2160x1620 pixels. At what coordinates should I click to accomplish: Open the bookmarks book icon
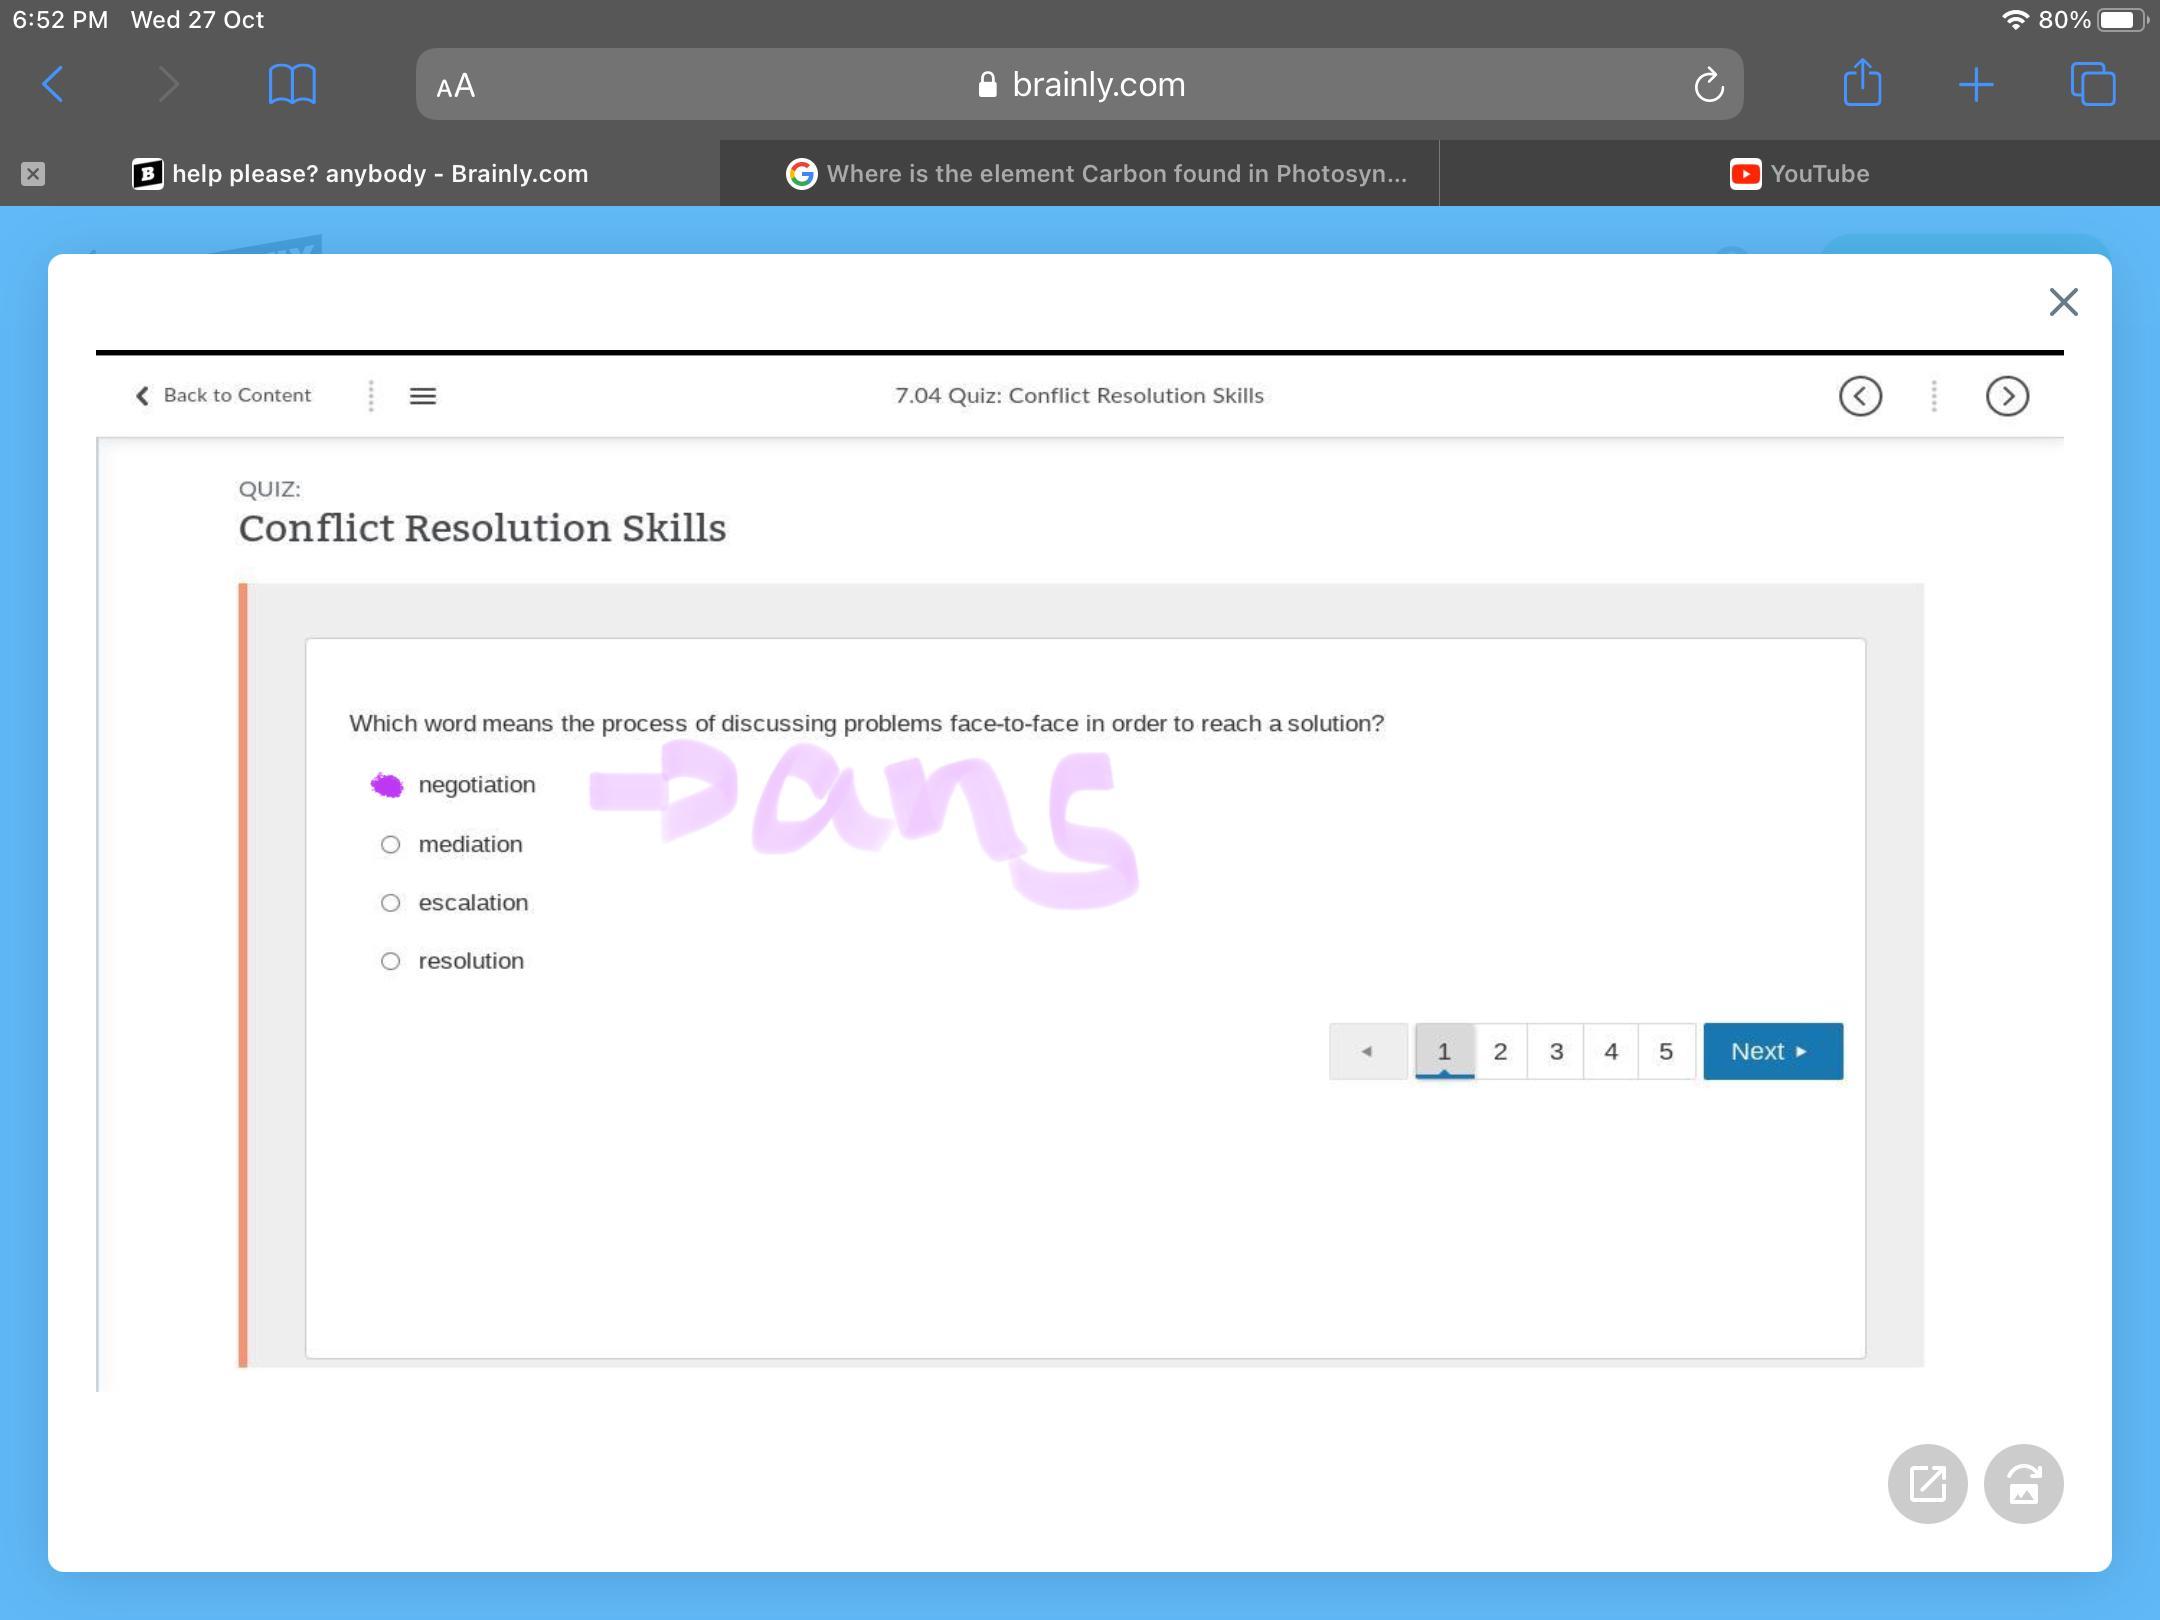[292, 85]
